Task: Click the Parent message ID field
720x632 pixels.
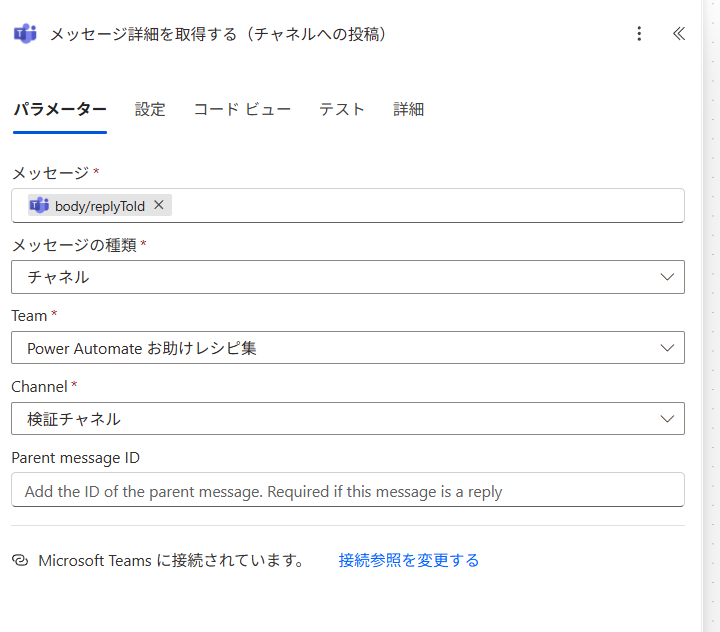Action: coord(348,490)
